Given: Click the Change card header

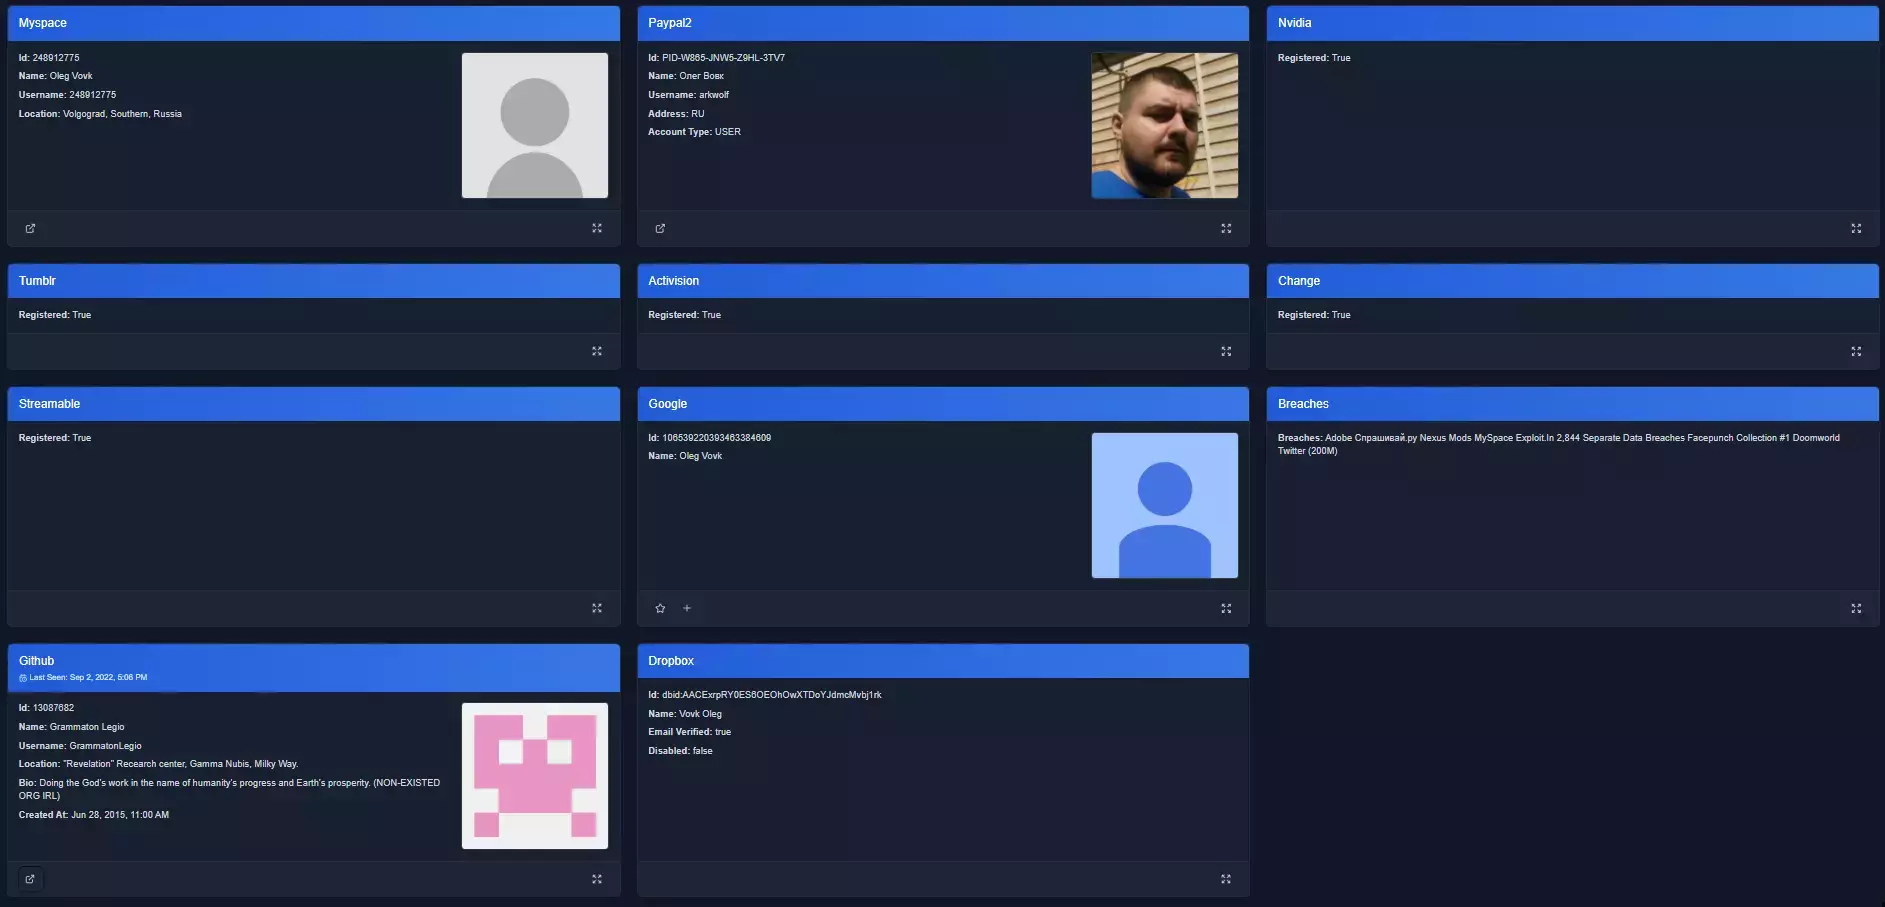Looking at the screenshot, I should (x=1573, y=281).
